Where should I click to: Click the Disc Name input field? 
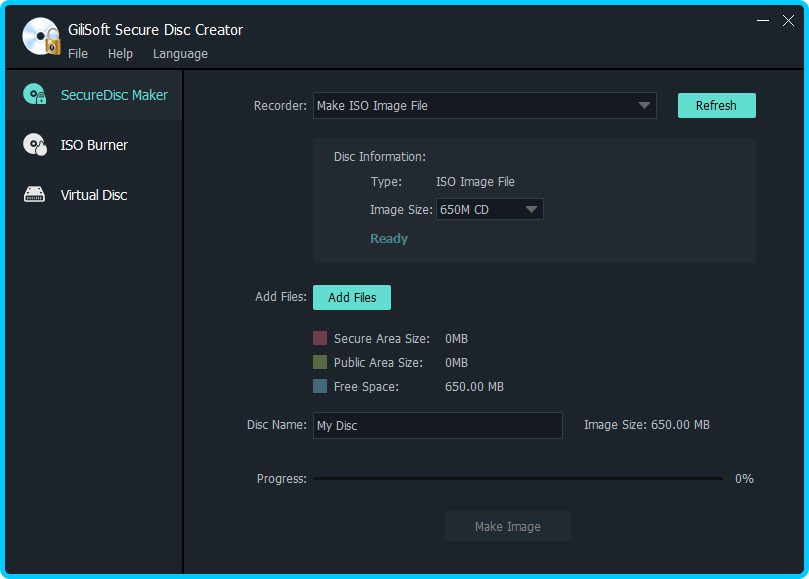[438, 425]
